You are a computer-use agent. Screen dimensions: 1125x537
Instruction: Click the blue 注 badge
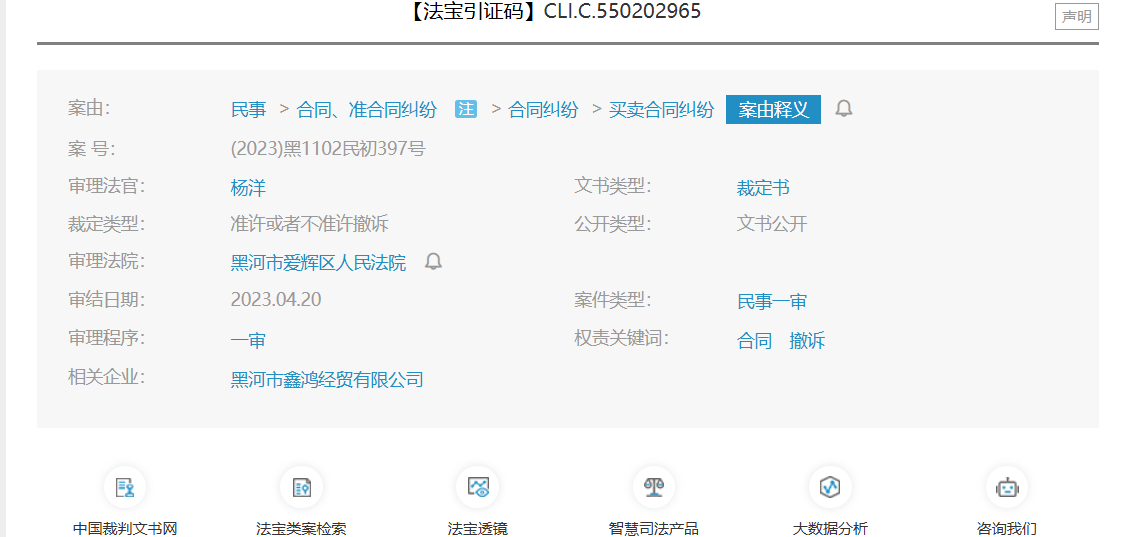pos(466,109)
